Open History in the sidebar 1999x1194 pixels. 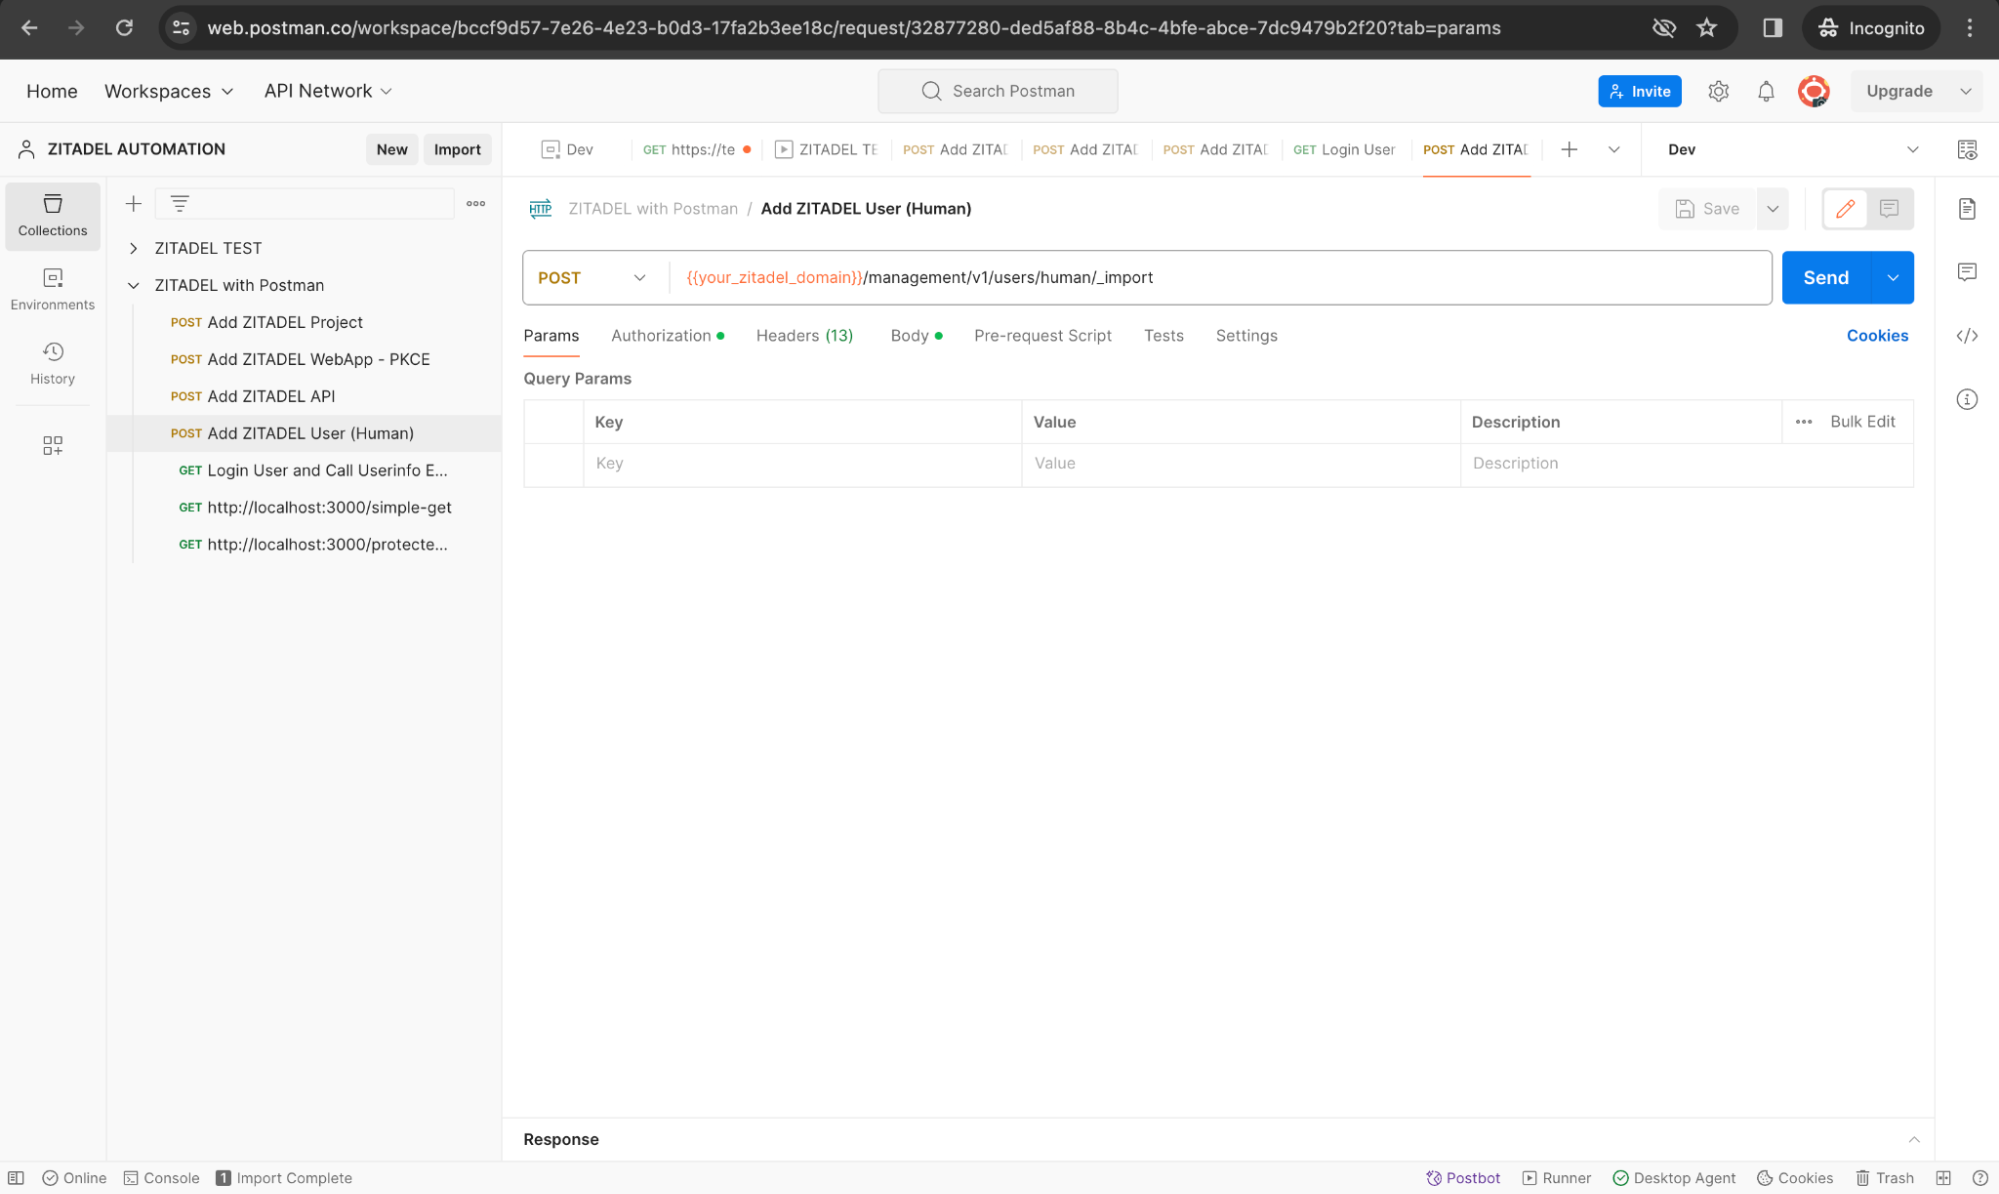click(52, 363)
